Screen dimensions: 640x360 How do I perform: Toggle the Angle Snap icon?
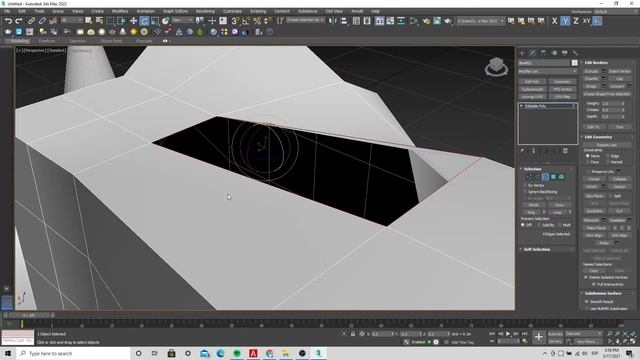(246, 21)
